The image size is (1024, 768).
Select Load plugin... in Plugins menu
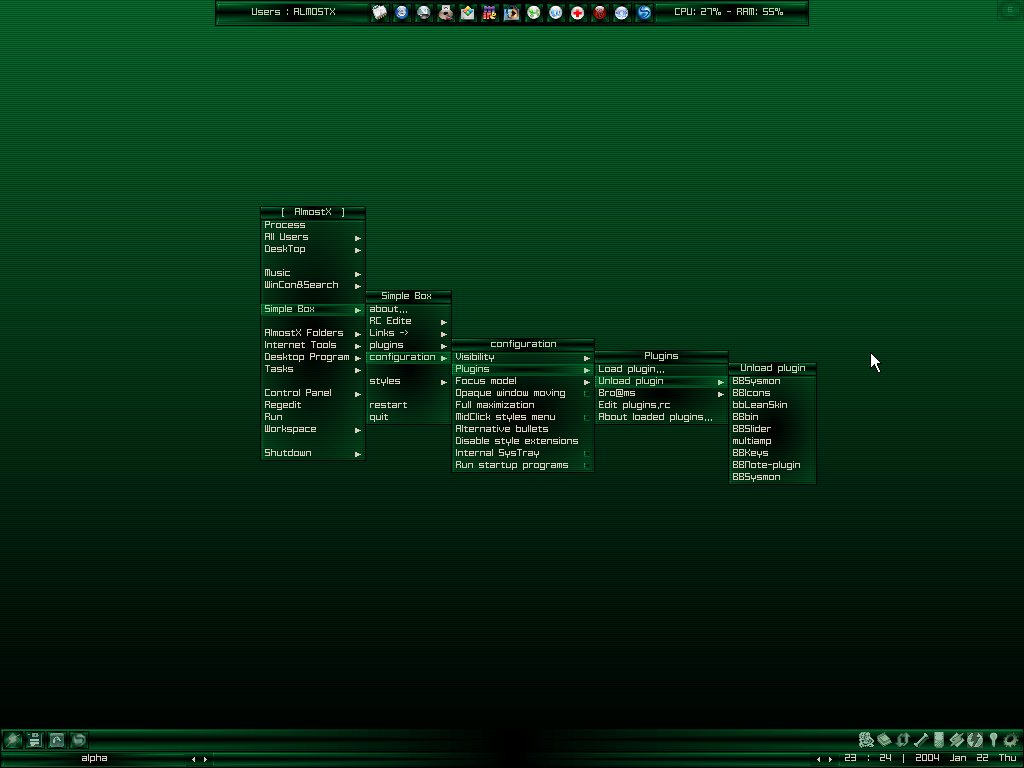click(x=631, y=369)
